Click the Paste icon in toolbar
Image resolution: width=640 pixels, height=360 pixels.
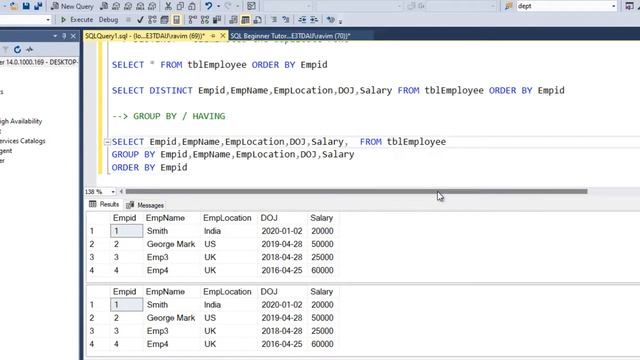[x=192, y=6]
